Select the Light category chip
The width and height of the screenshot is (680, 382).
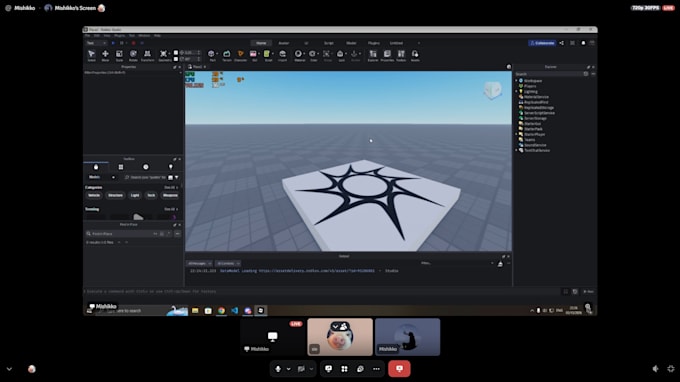click(135, 196)
